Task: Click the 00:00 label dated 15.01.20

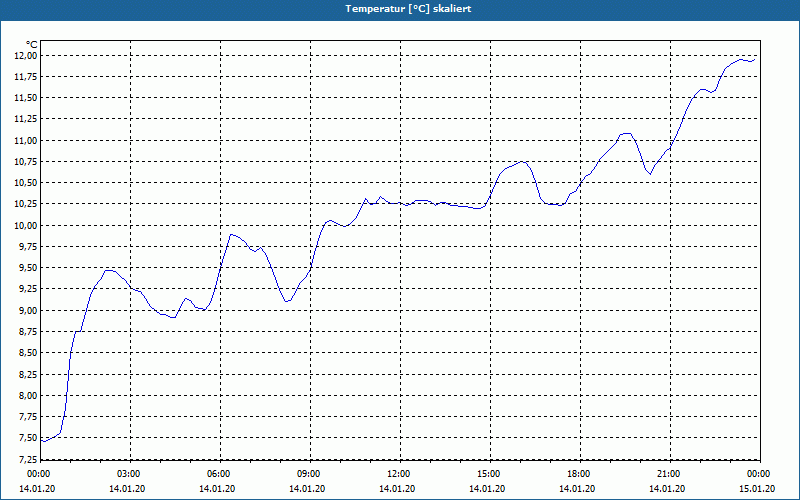Action: coord(757,474)
